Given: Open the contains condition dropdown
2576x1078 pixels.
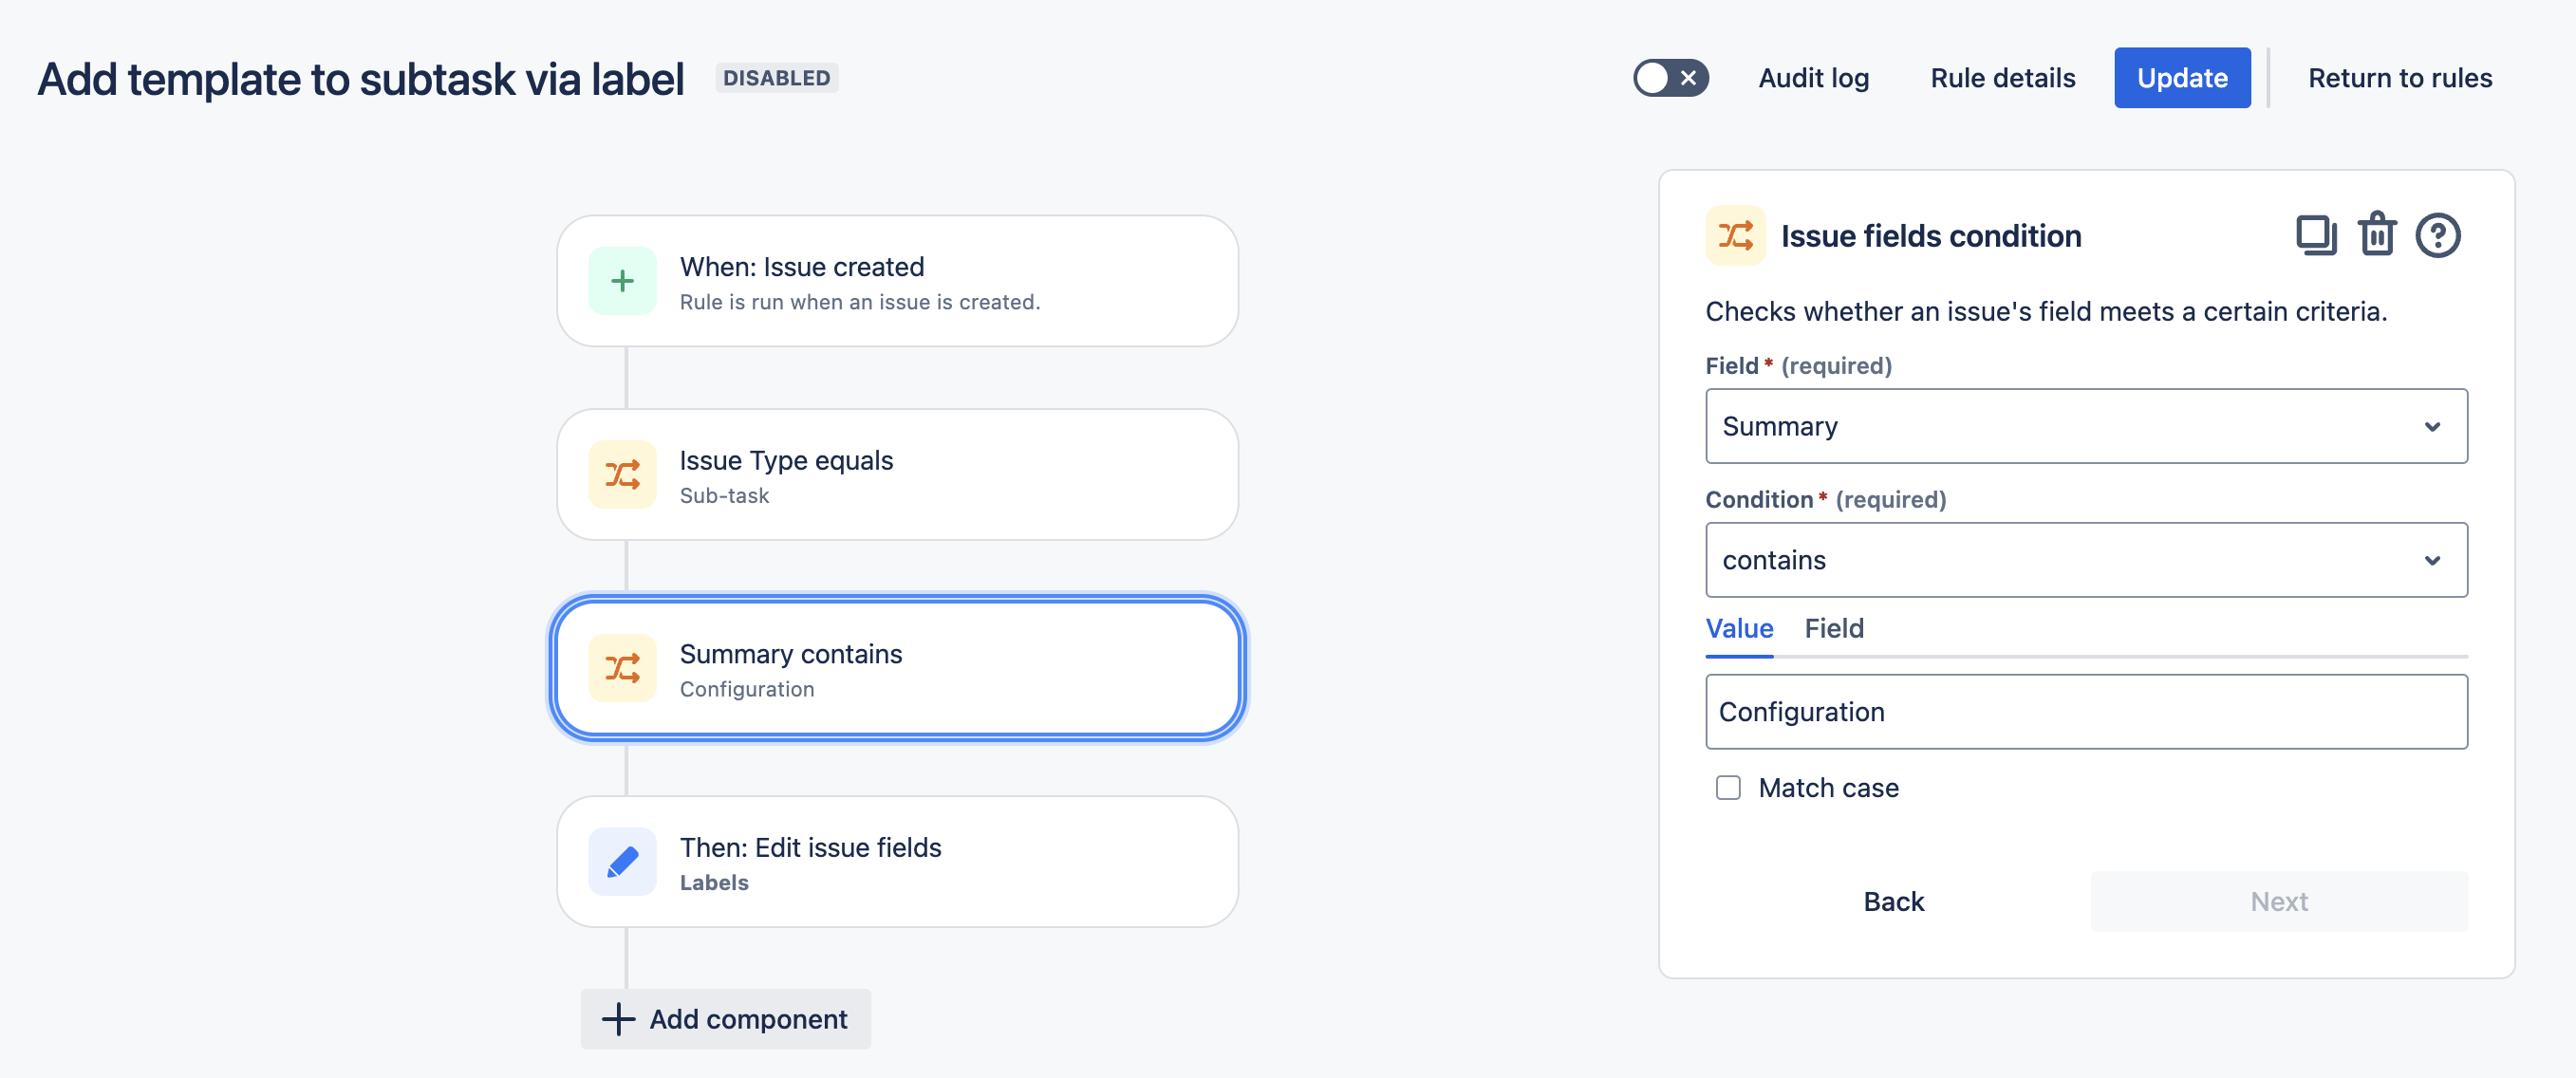Looking at the screenshot, I should pos(2086,560).
